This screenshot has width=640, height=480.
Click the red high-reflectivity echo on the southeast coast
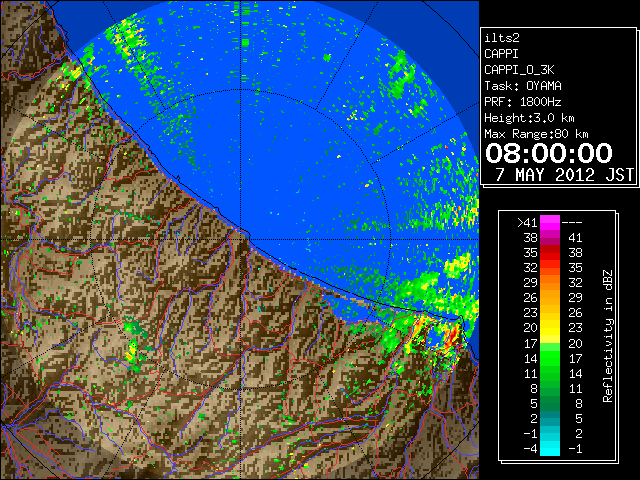[451, 337]
